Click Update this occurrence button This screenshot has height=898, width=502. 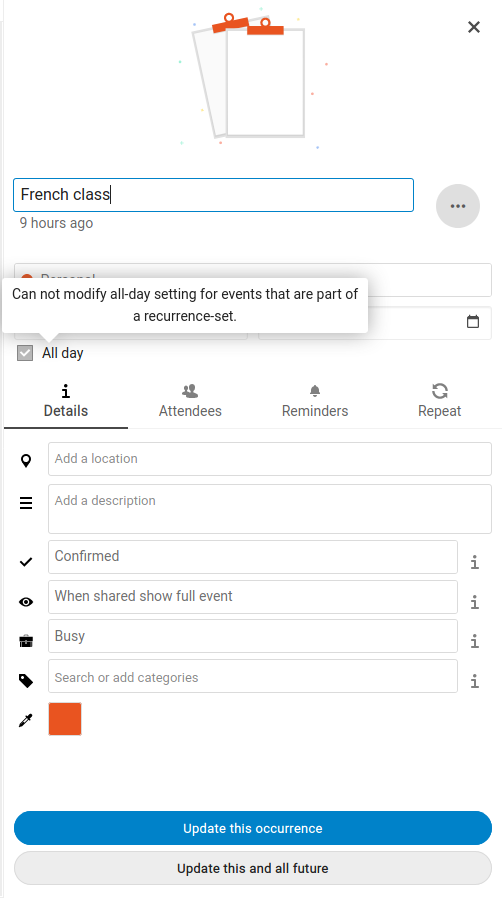[x=252, y=828]
